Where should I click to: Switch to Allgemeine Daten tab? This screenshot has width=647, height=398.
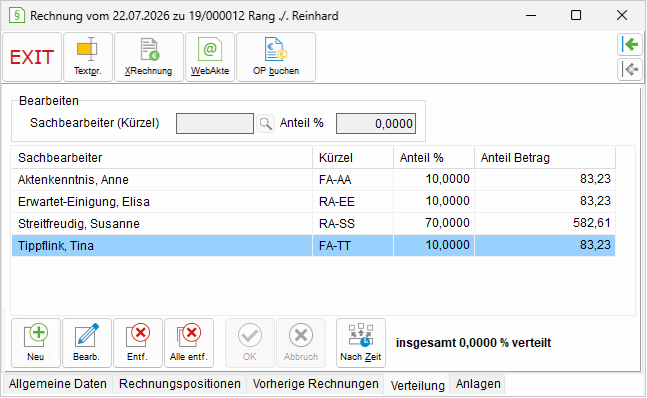pos(58,384)
